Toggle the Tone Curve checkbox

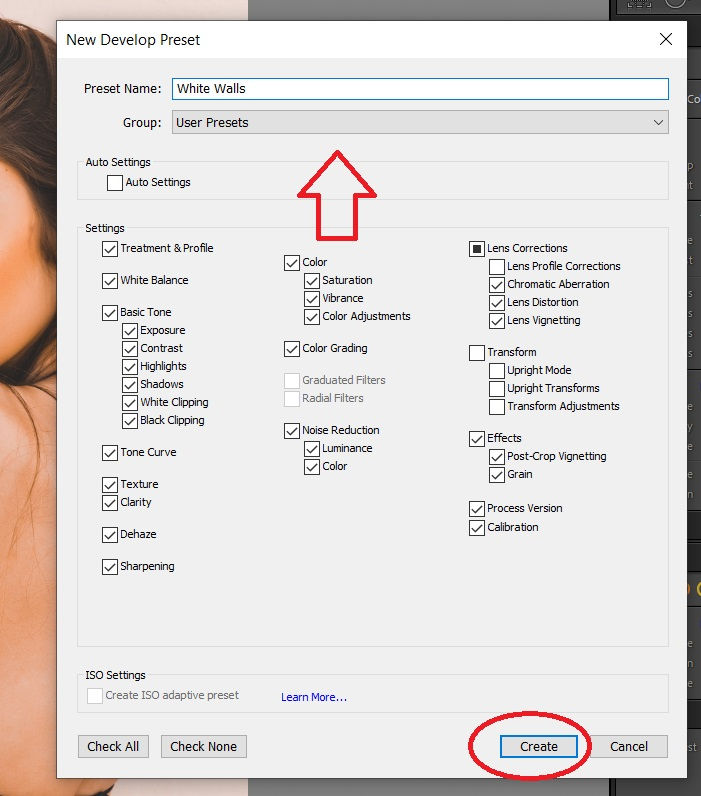110,453
